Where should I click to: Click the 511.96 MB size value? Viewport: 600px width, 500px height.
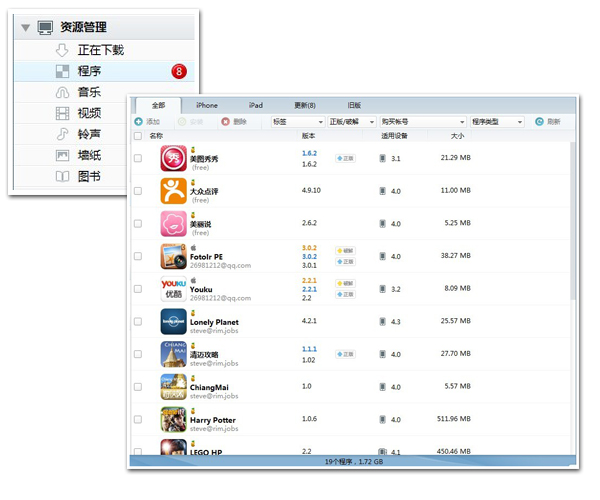(454, 419)
